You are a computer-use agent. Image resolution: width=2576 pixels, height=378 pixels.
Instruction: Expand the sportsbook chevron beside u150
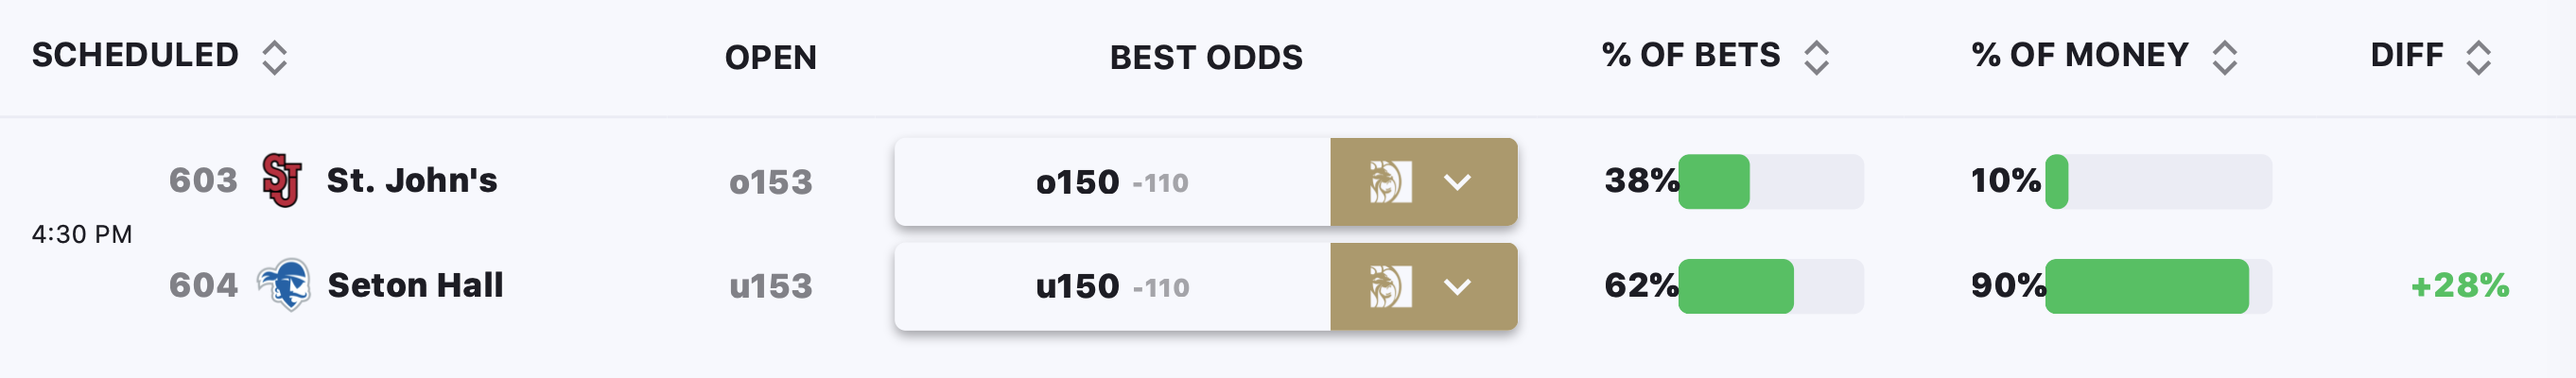point(1458,287)
